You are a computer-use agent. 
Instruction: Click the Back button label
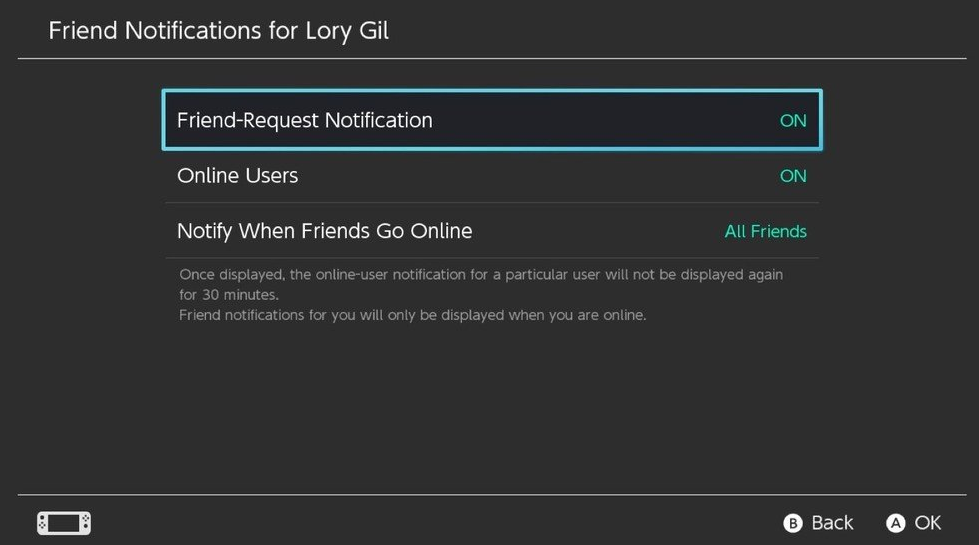pyautogui.click(x=832, y=523)
